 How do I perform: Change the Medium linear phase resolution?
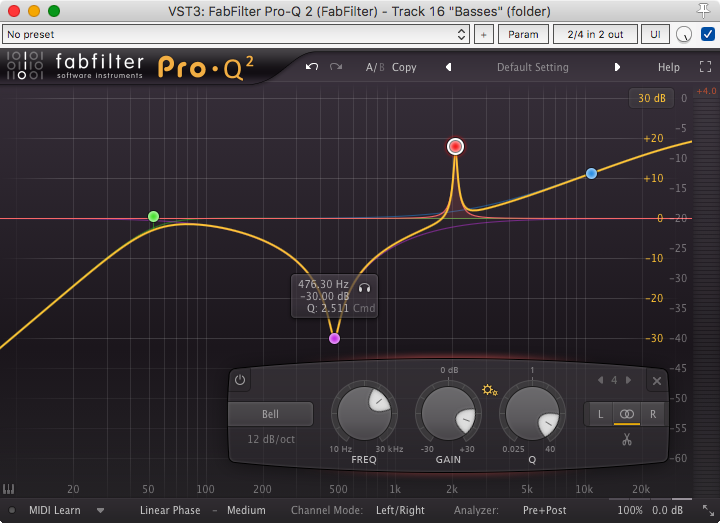(246, 510)
